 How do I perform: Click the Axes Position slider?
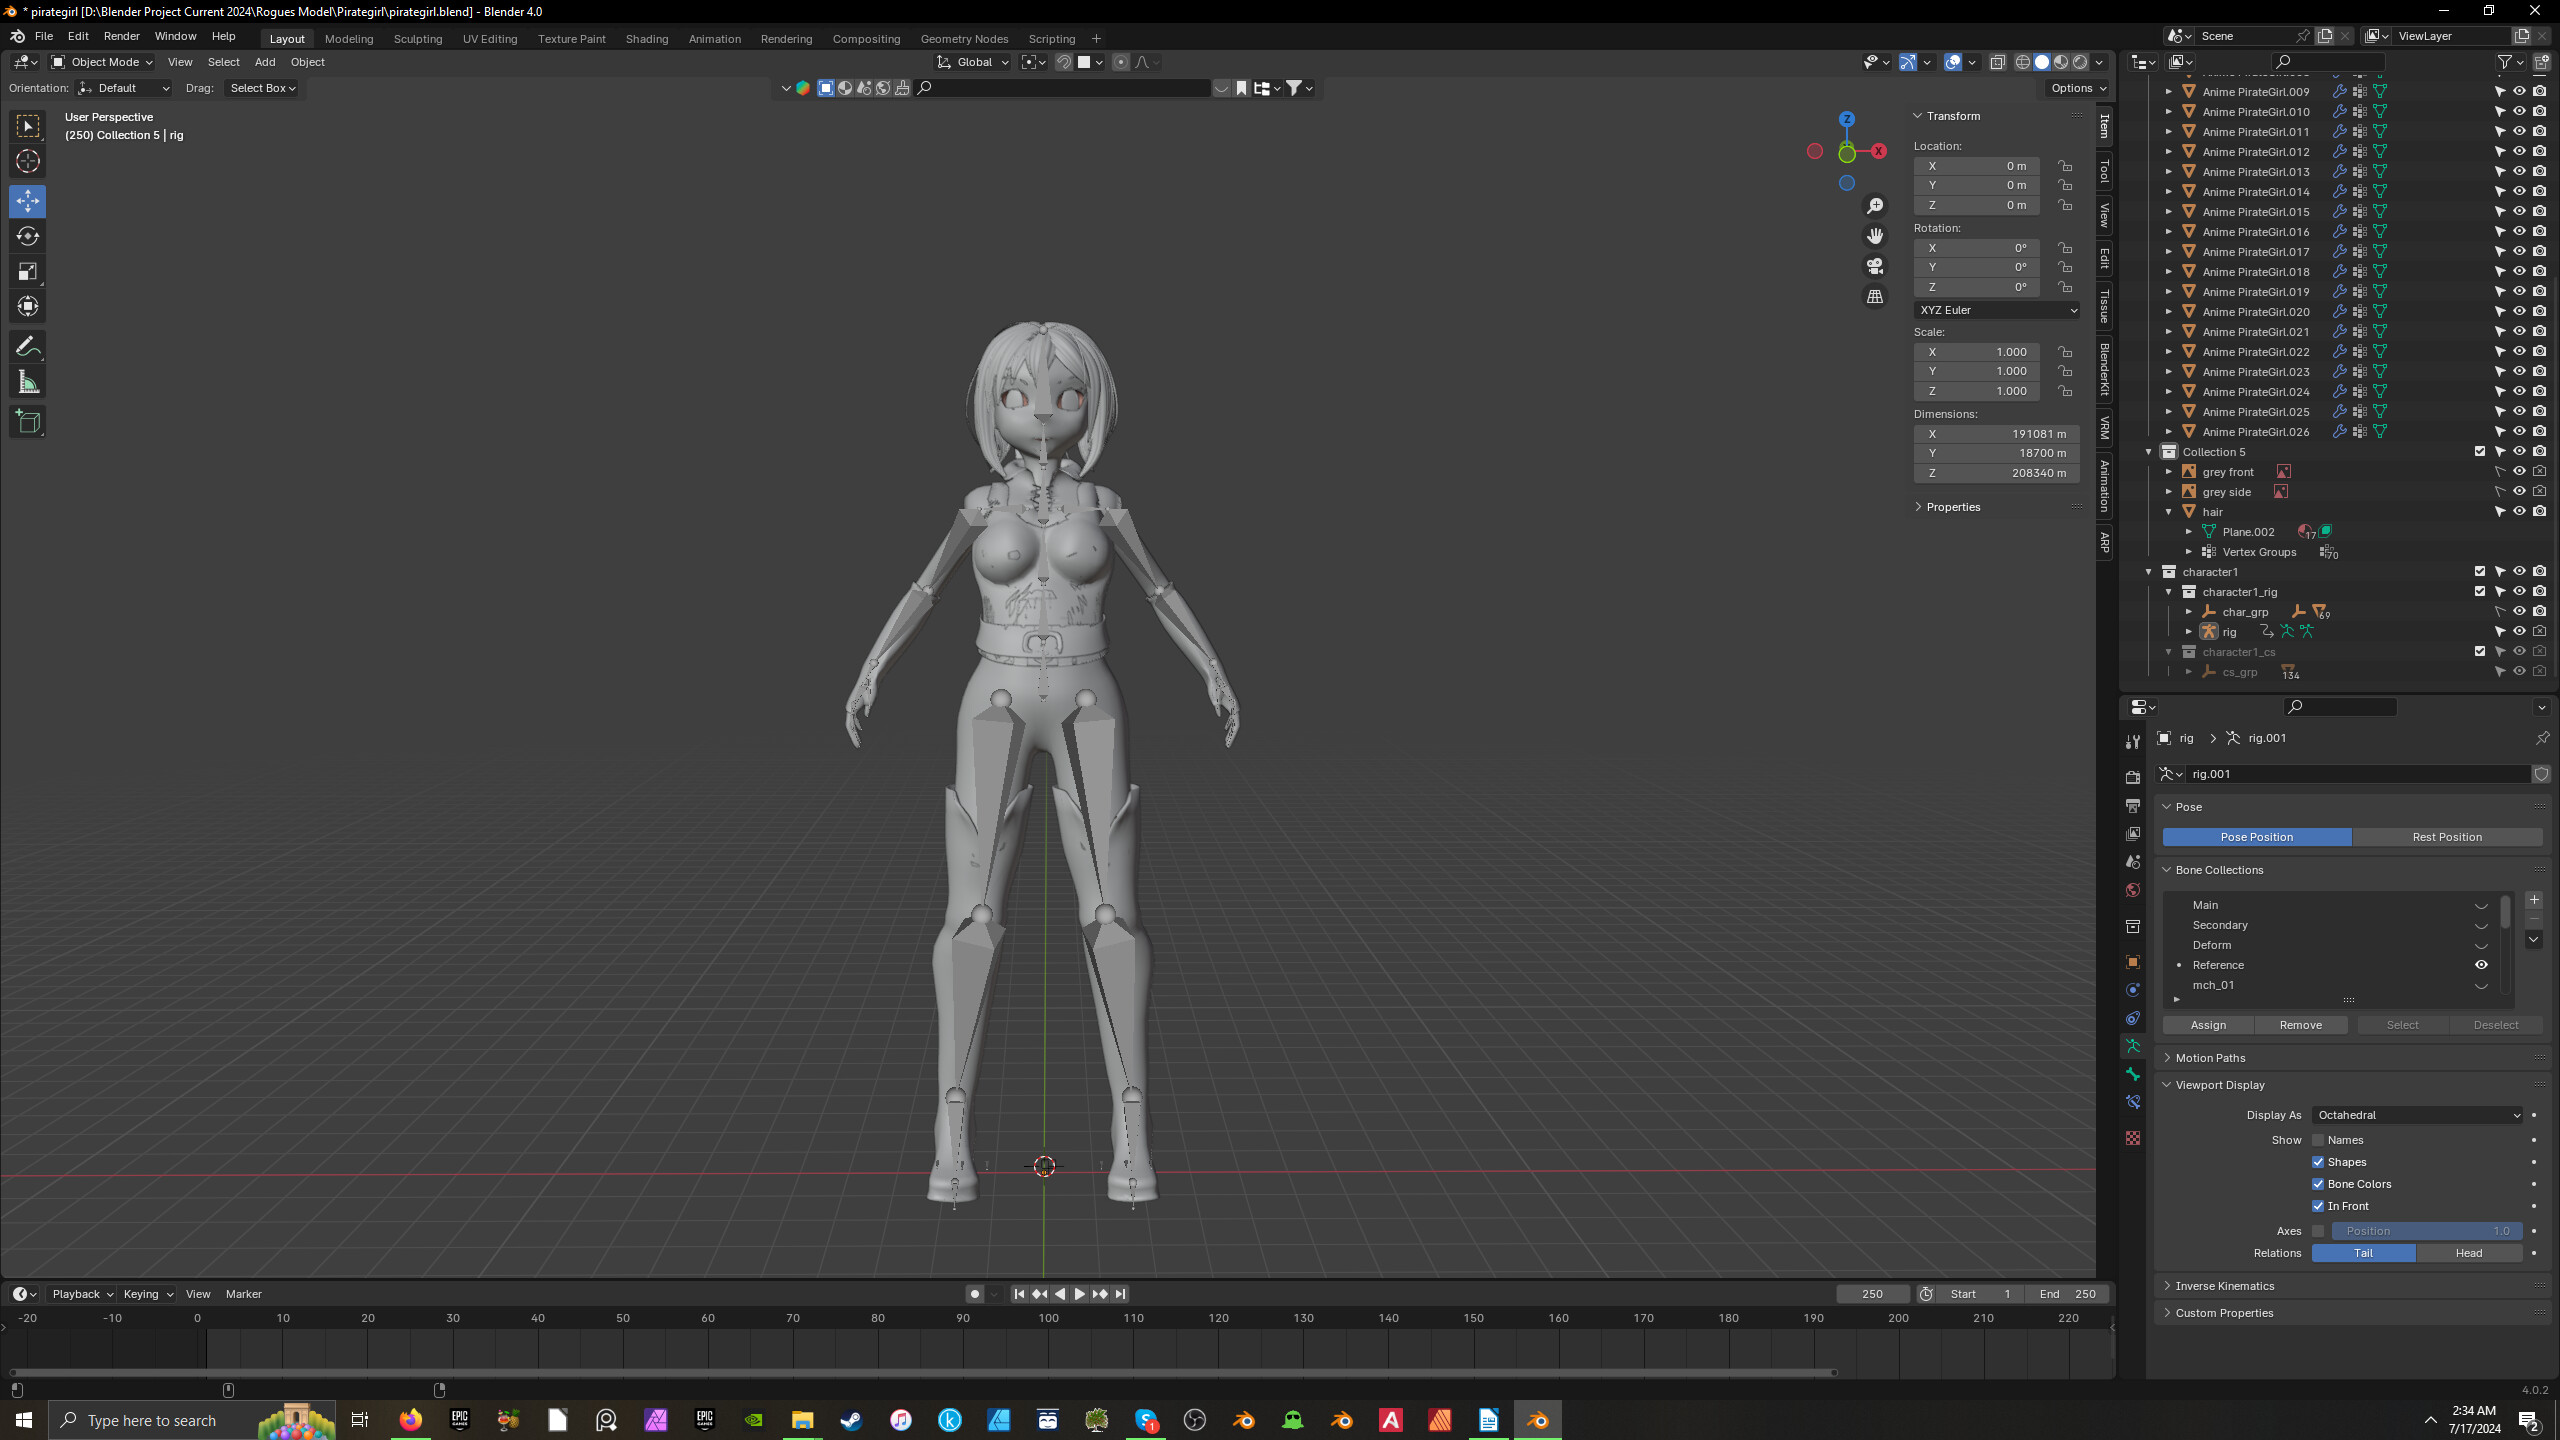[x=2426, y=1231]
